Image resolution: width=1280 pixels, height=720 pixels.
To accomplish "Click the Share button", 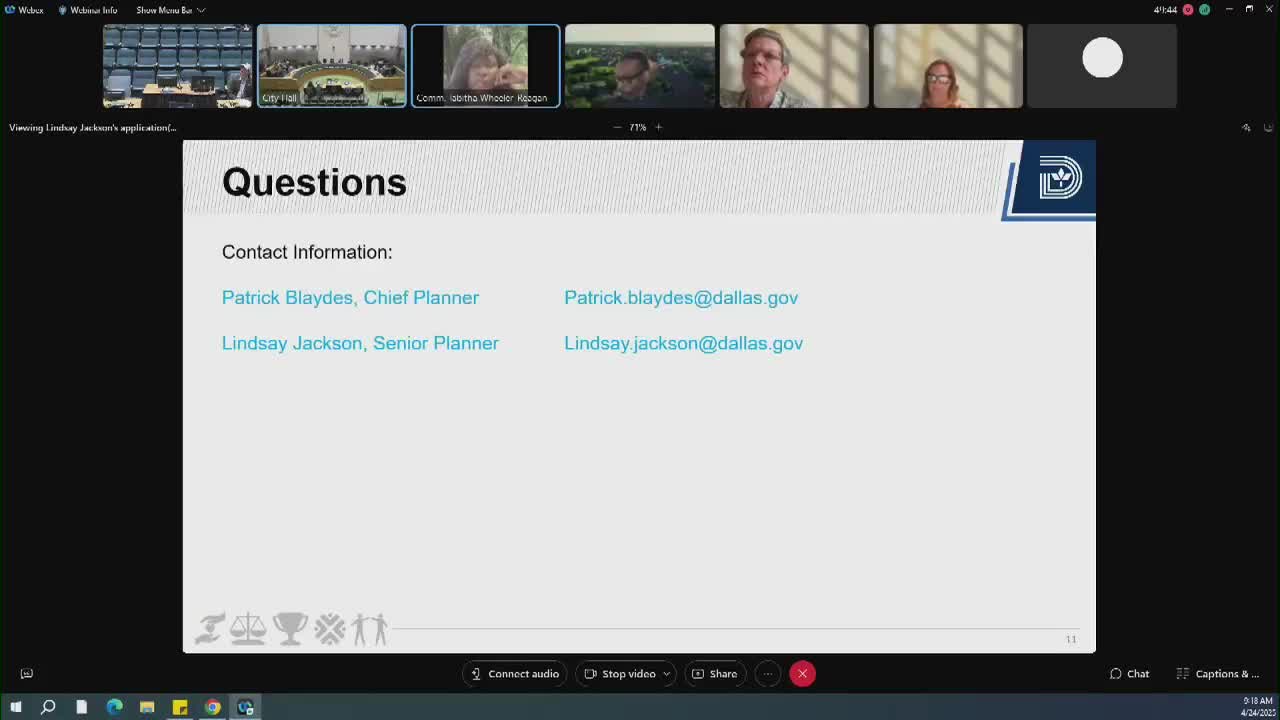I will (714, 674).
